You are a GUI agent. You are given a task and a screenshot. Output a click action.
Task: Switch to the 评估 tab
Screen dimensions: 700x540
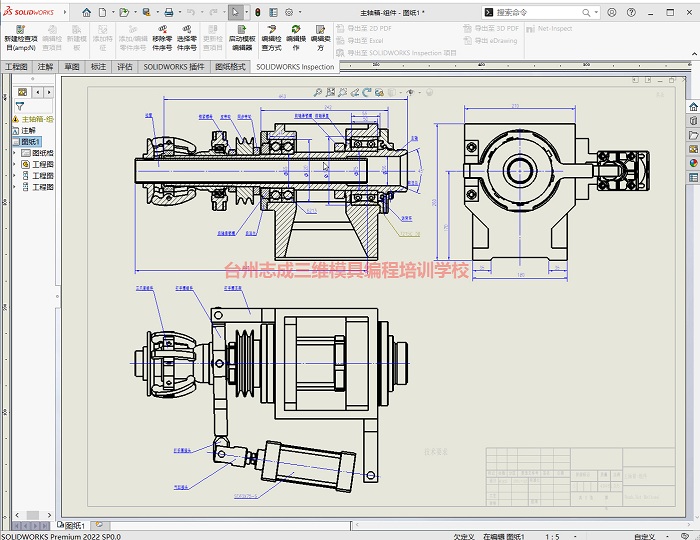point(125,67)
